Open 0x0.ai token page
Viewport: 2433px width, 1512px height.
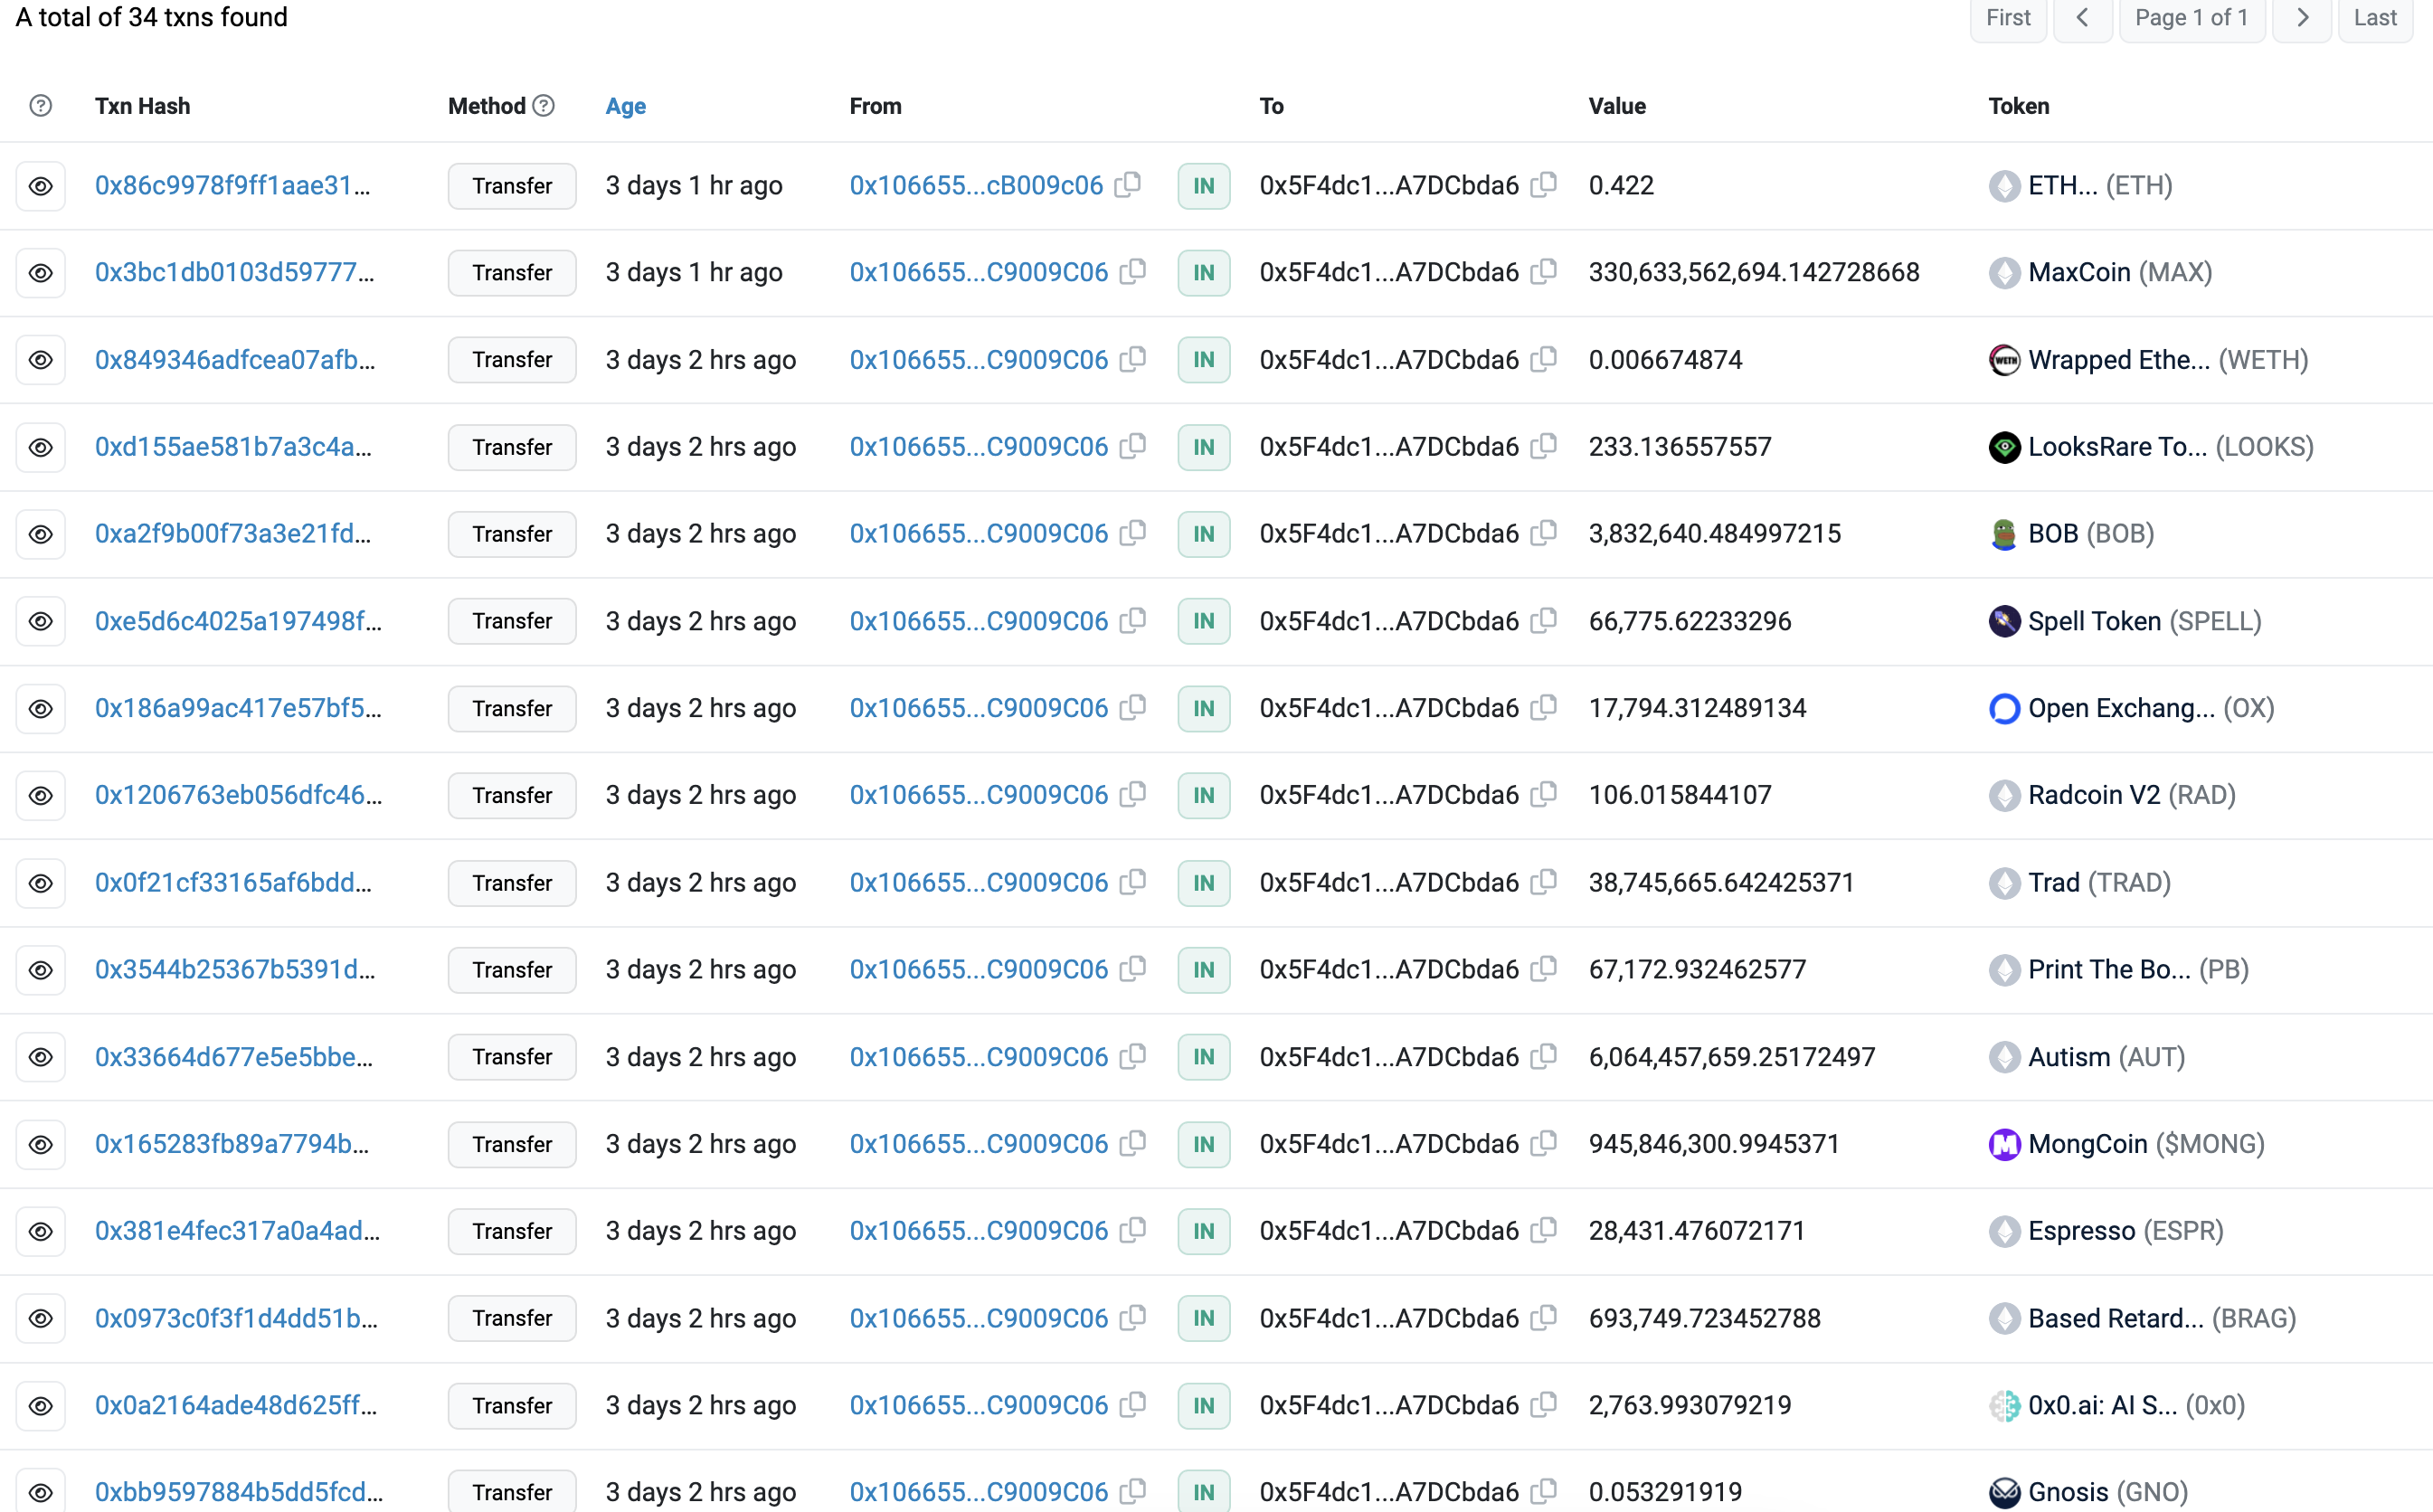(2136, 1405)
